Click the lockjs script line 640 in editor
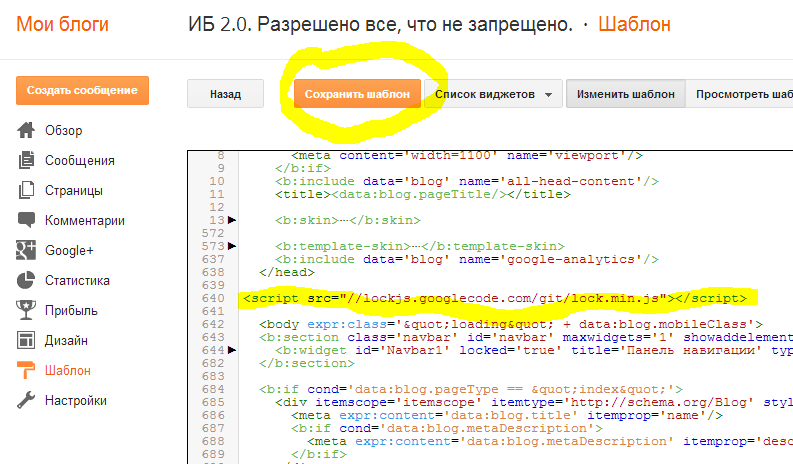 pos(495,298)
